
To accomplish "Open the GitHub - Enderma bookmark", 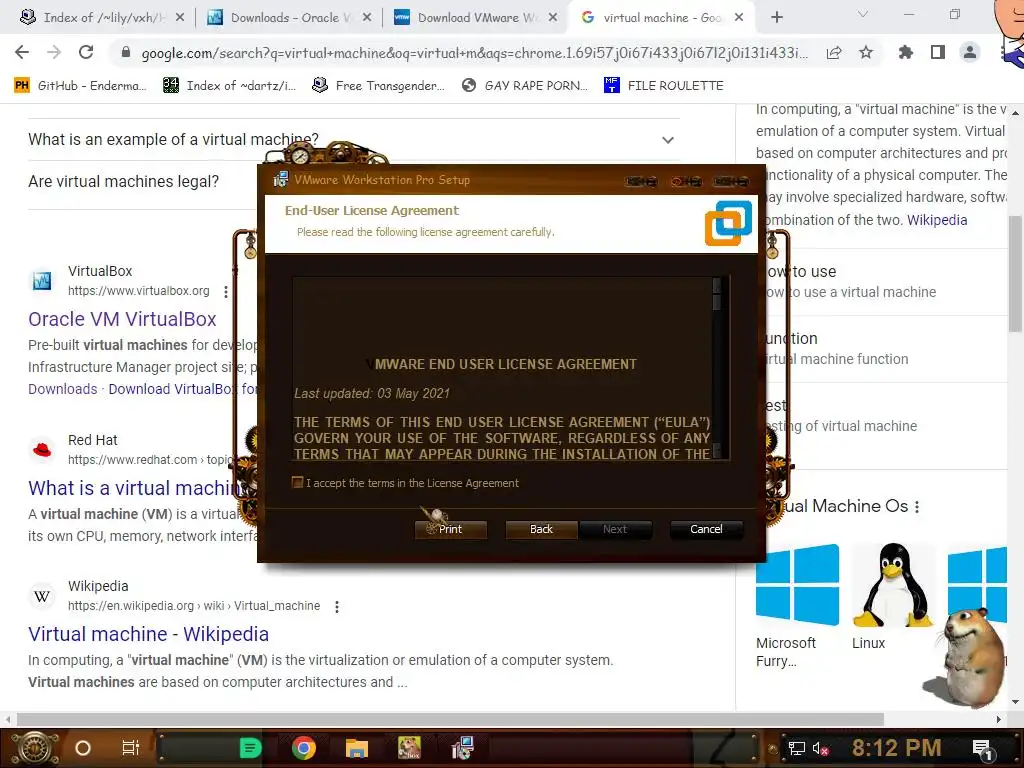I will (x=80, y=86).
